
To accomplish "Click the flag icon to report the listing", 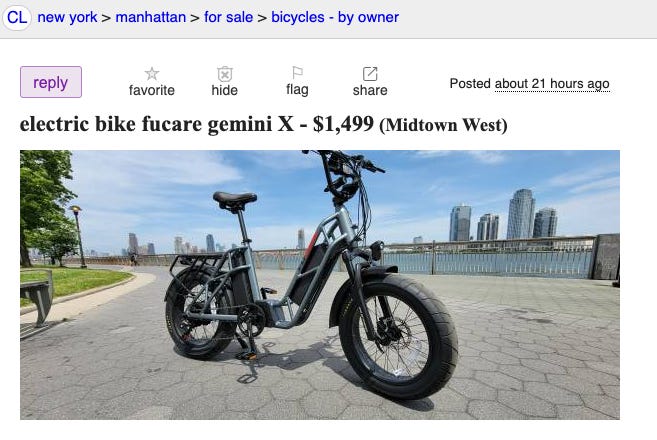I will pos(297,73).
